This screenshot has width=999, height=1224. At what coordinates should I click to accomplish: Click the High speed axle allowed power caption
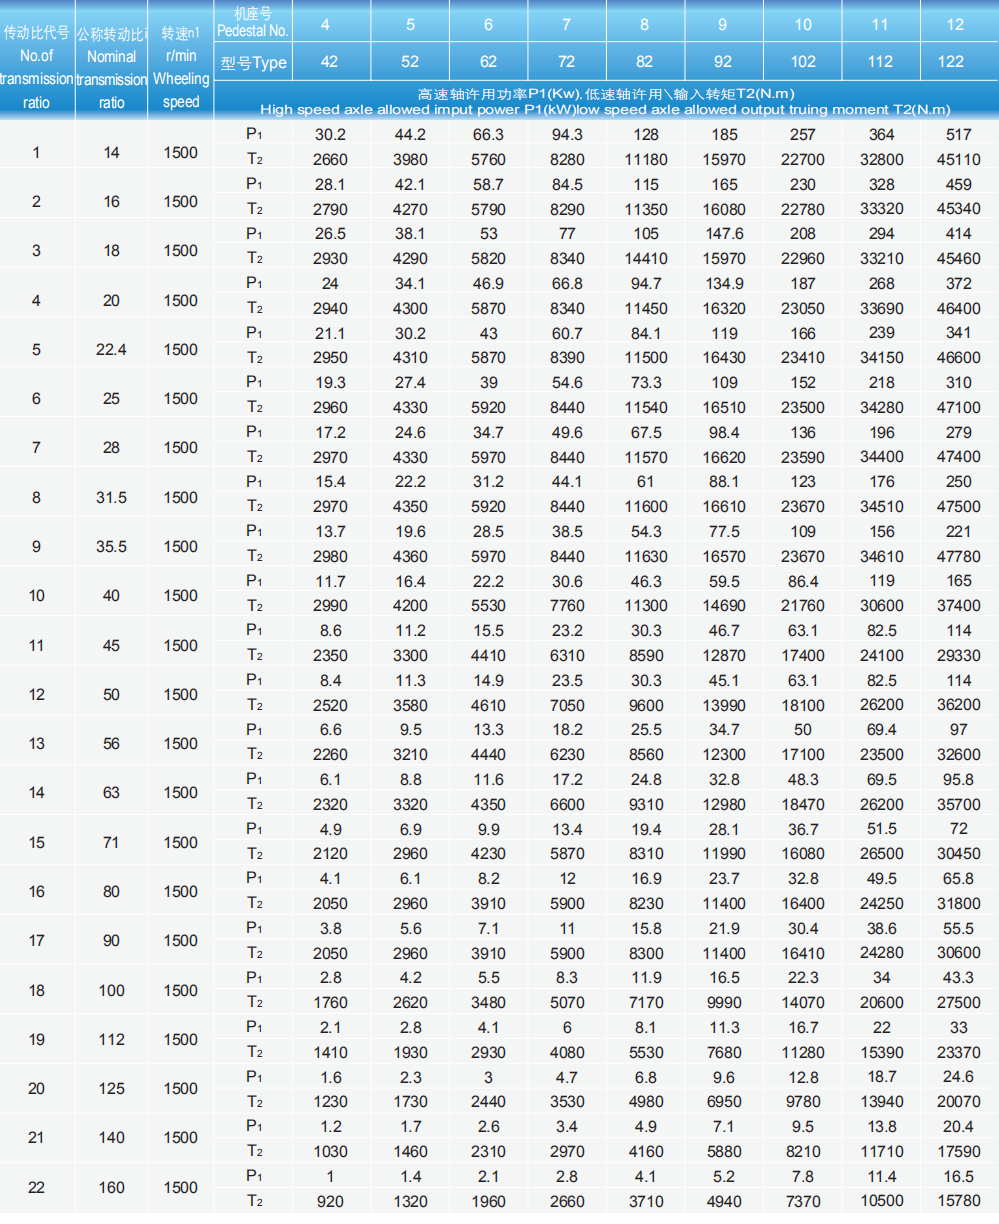(605, 101)
